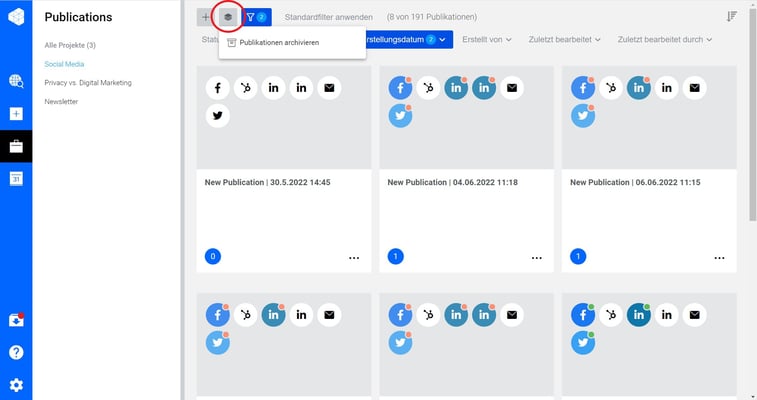
Task: Open the Zuletzt bearbeitet durch dropdown
Action: click(665, 40)
